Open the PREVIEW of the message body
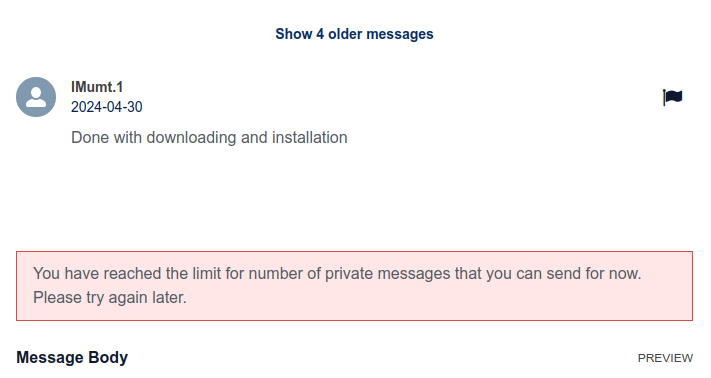 (665, 358)
